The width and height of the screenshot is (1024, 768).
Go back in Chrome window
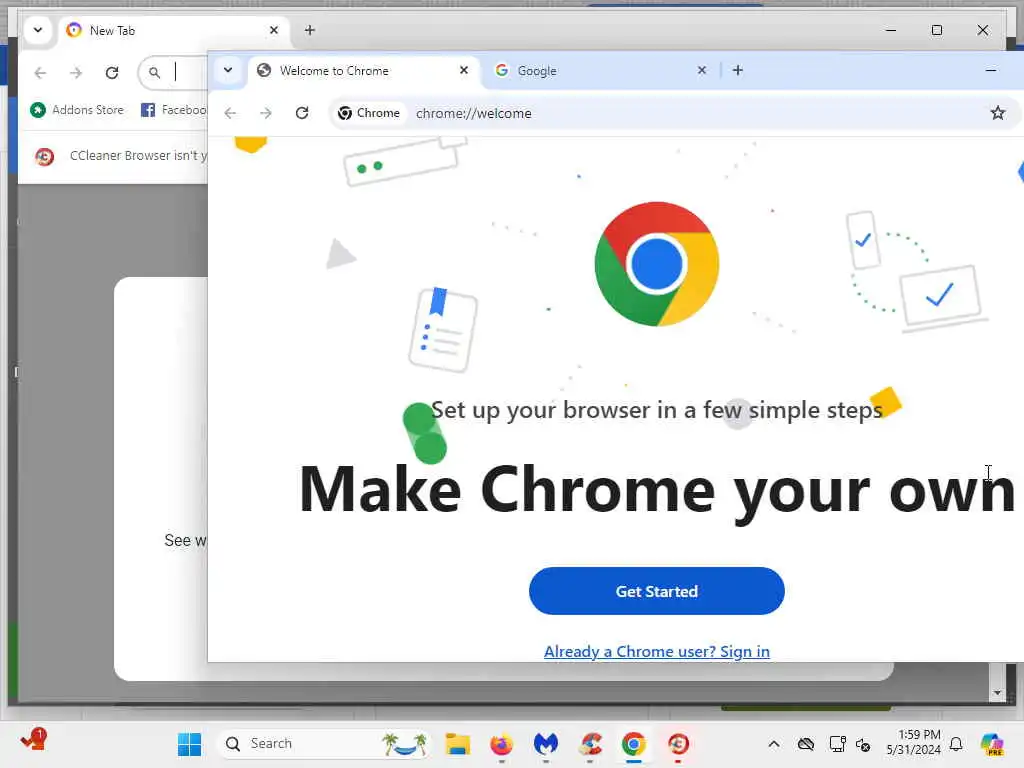231,113
